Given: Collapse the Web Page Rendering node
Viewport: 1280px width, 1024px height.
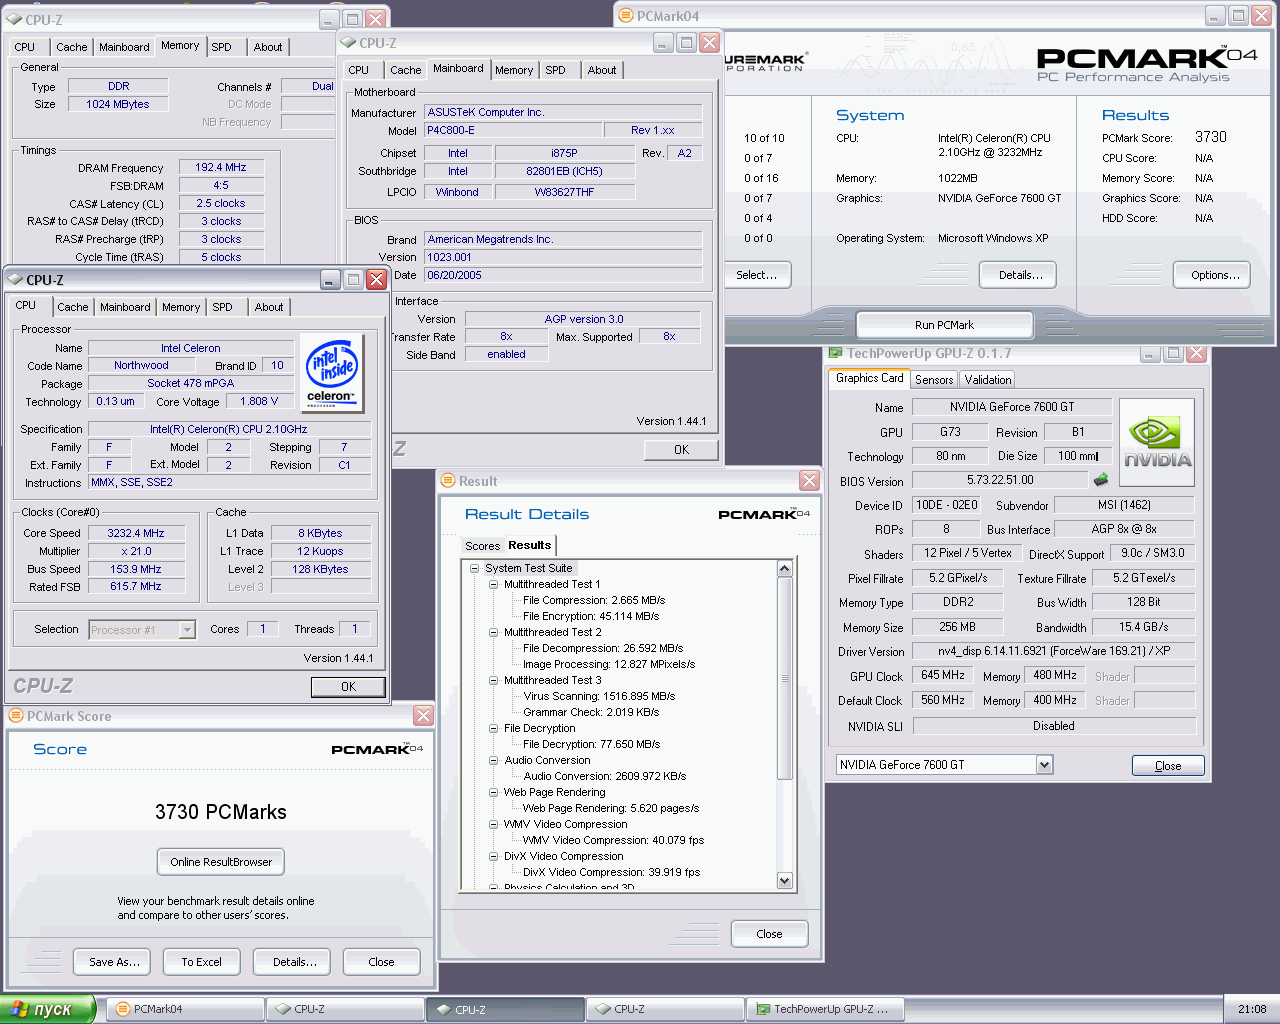Looking at the screenshot, I should point(494,792).
